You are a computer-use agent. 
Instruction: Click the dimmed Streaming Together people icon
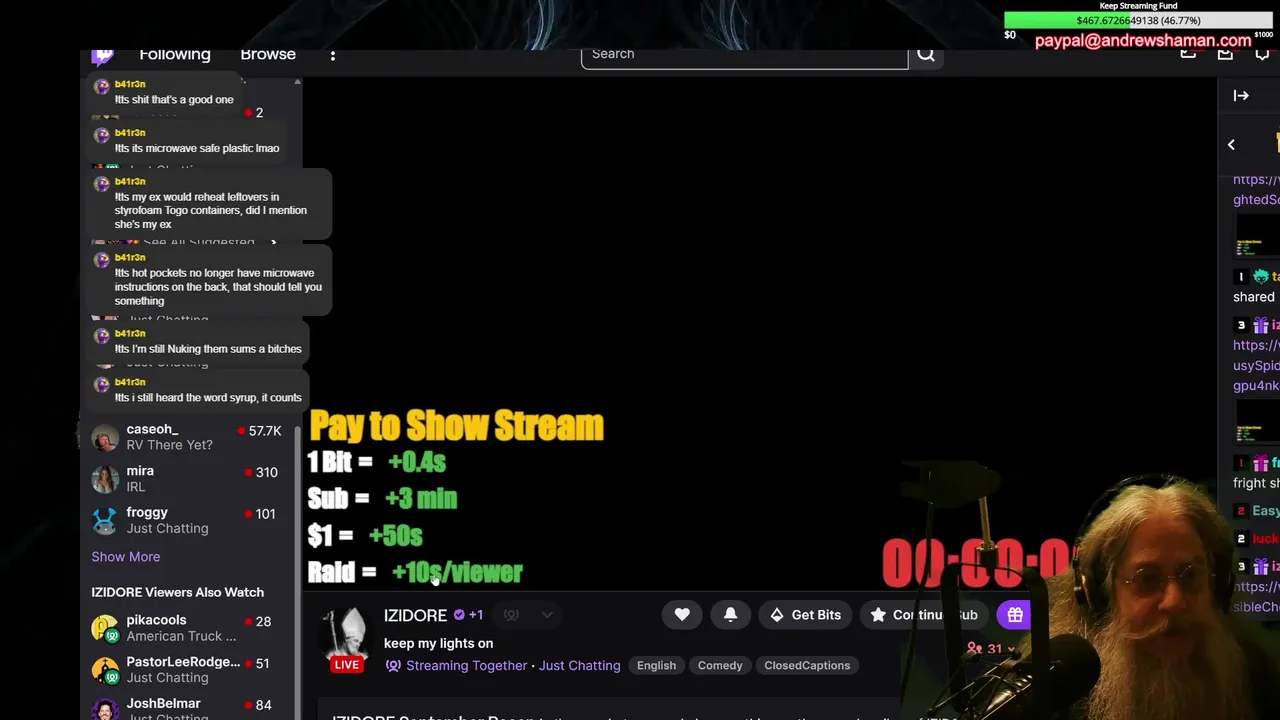(511, 615)
